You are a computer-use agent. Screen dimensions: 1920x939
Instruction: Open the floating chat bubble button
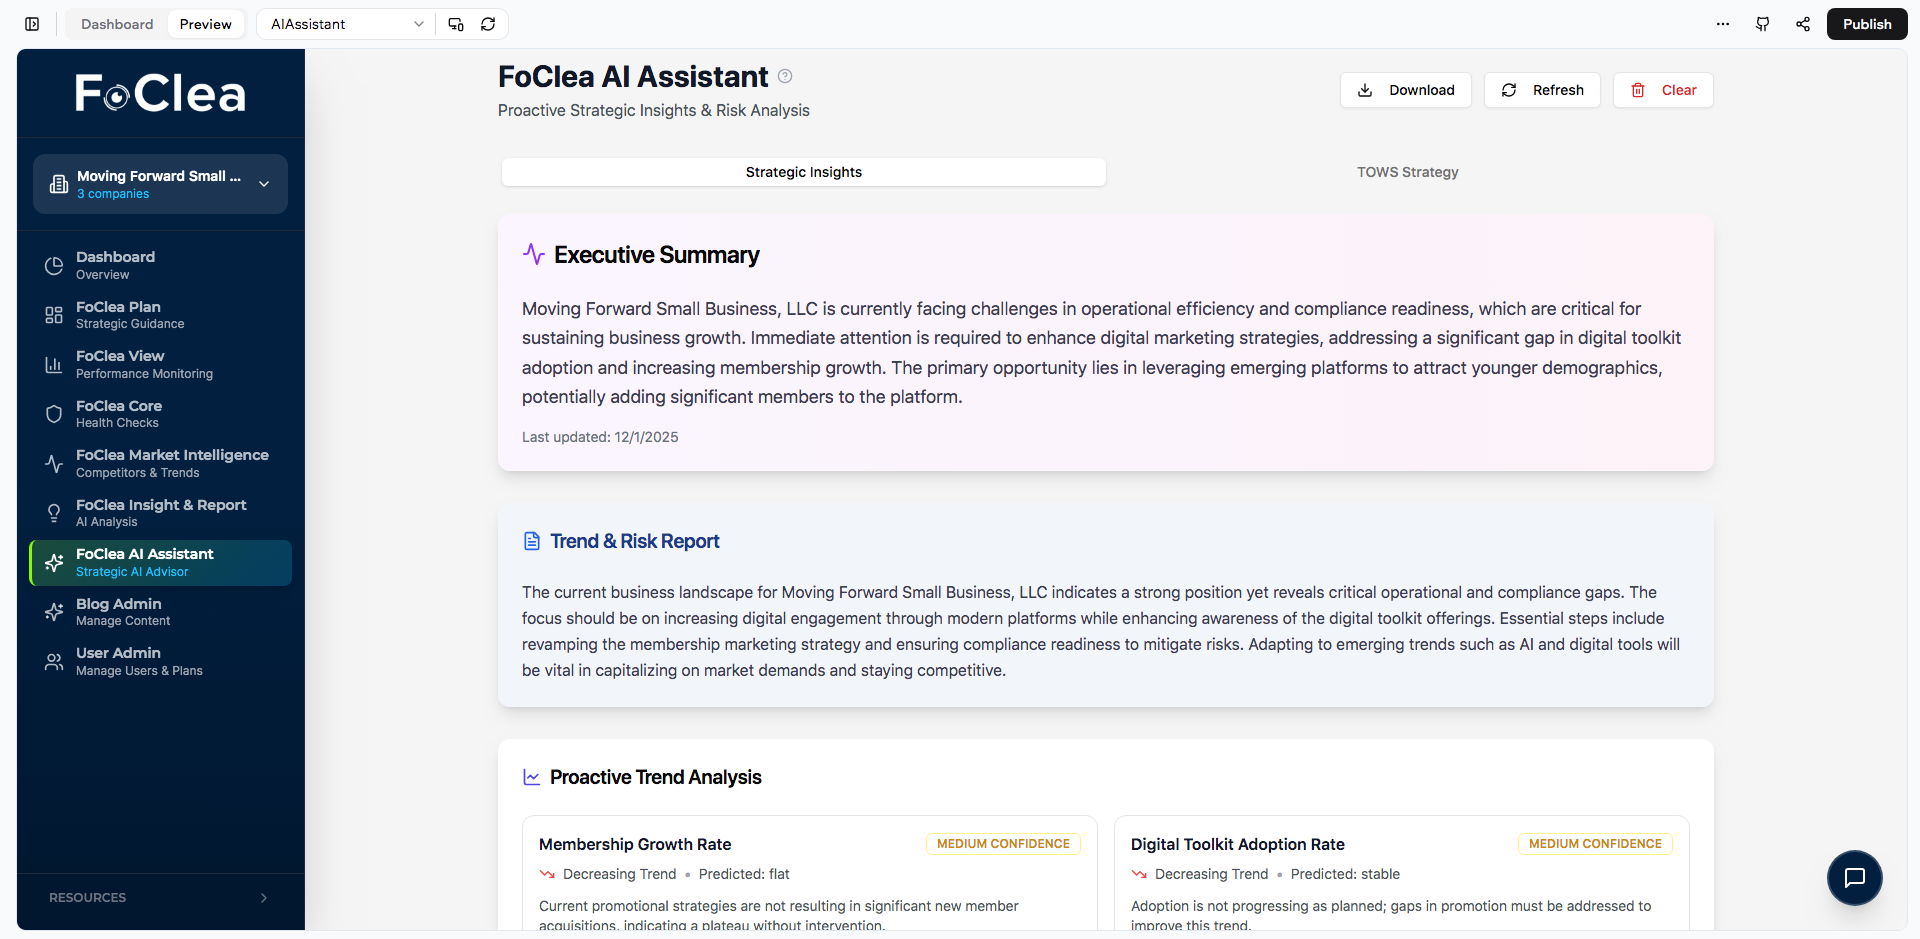pos(1854,877)
